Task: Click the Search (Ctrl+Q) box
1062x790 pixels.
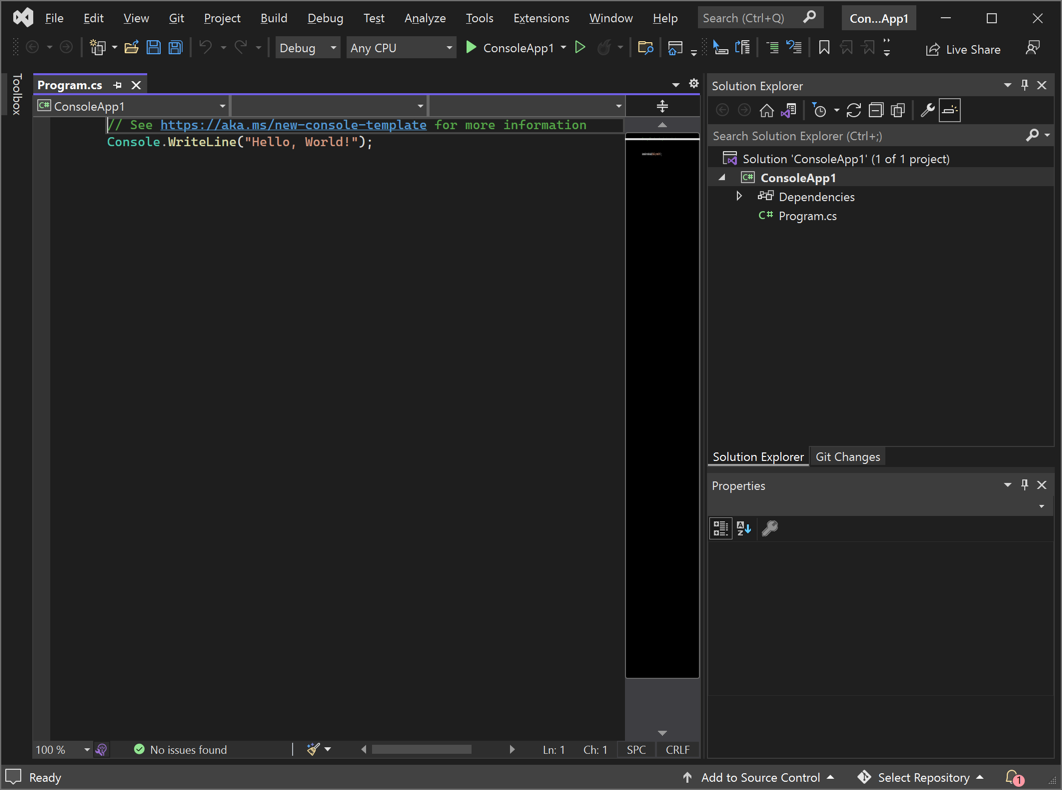Action: coord(759,18)
